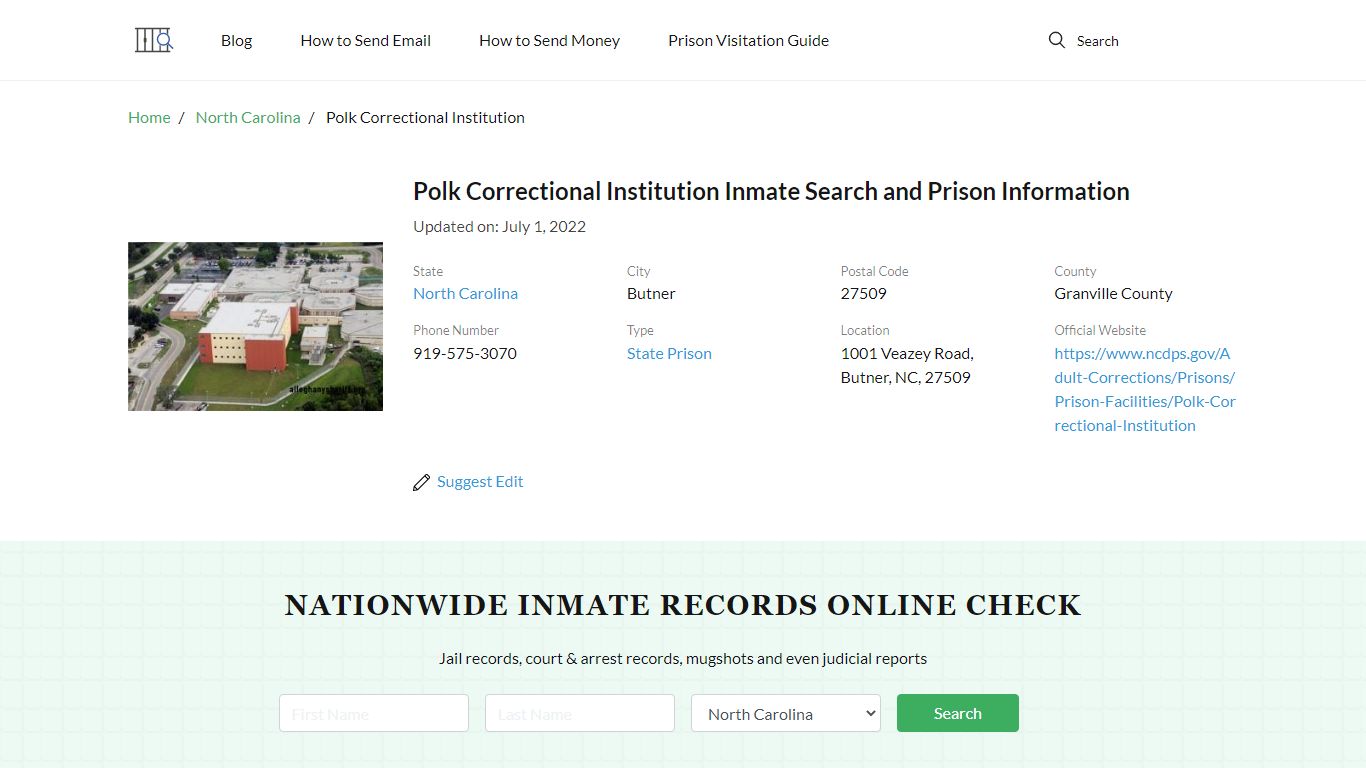Click the Nationwide Inmate Records heading
Image resolution: width=1366 pixels, height=768 pixels.
(683, 605)
